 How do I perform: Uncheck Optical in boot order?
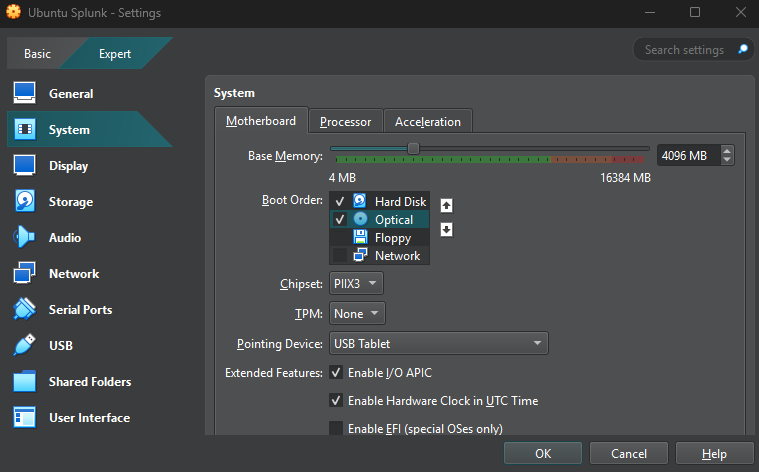pyautogui.click(x=340, y=219)
